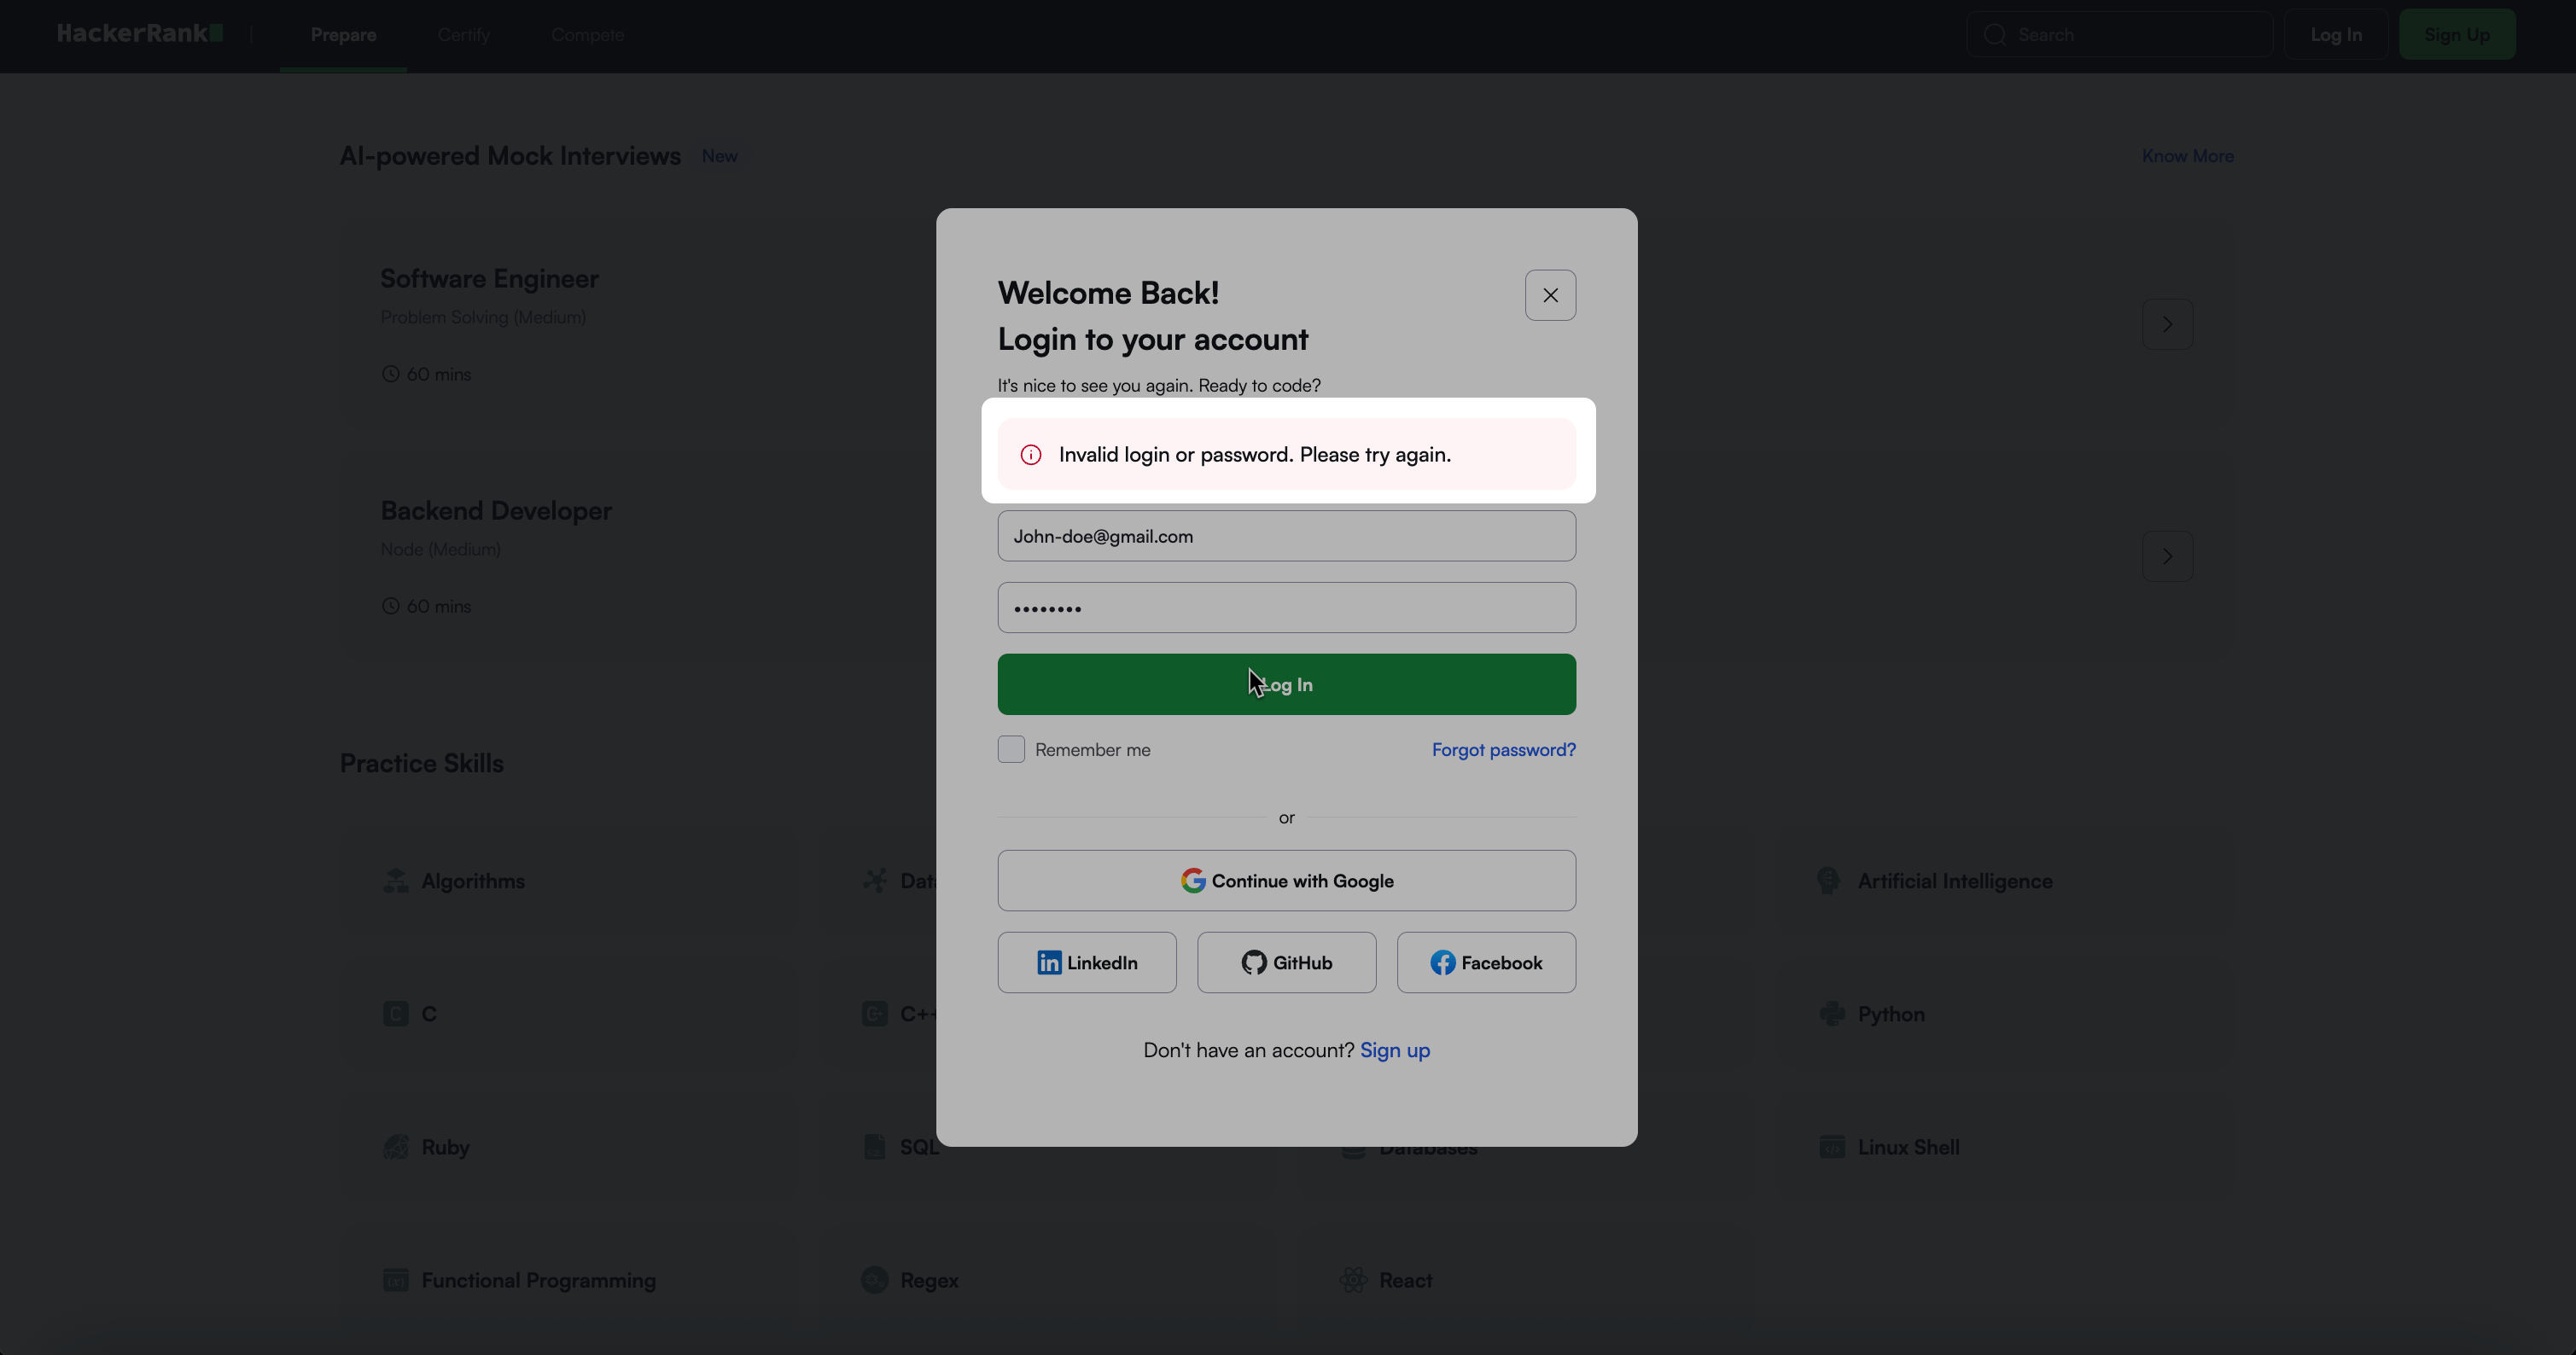Viewport: 2576px width, 1355px height.
Task: Select the Algorithms skill label
Action: [x=473, y=881]
